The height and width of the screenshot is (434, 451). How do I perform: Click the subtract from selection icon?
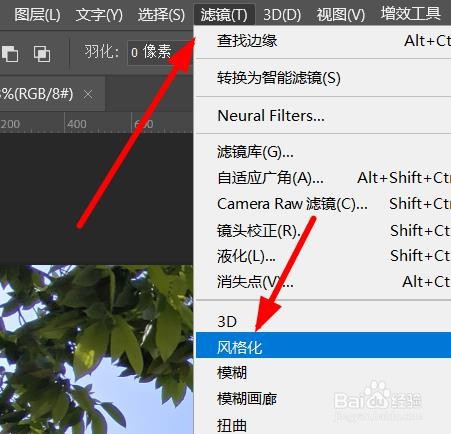point(10,53)
